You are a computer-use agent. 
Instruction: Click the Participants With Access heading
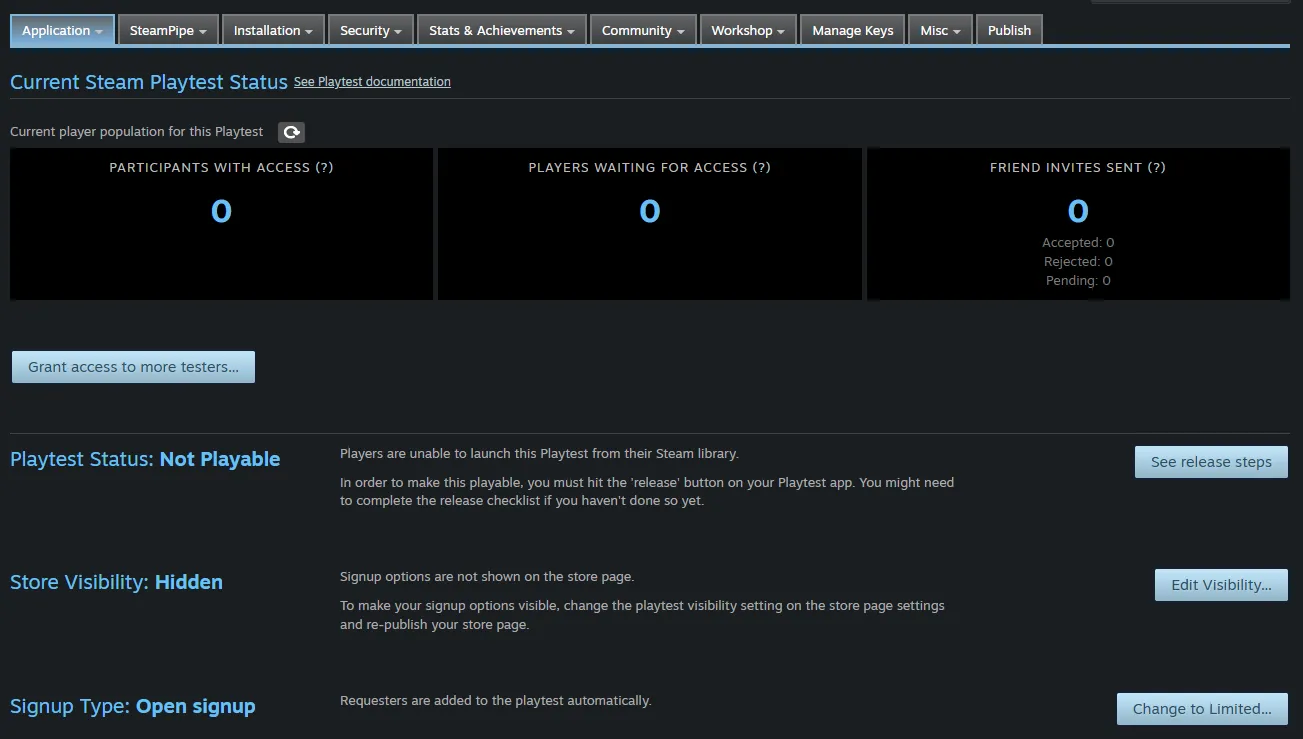221,168
